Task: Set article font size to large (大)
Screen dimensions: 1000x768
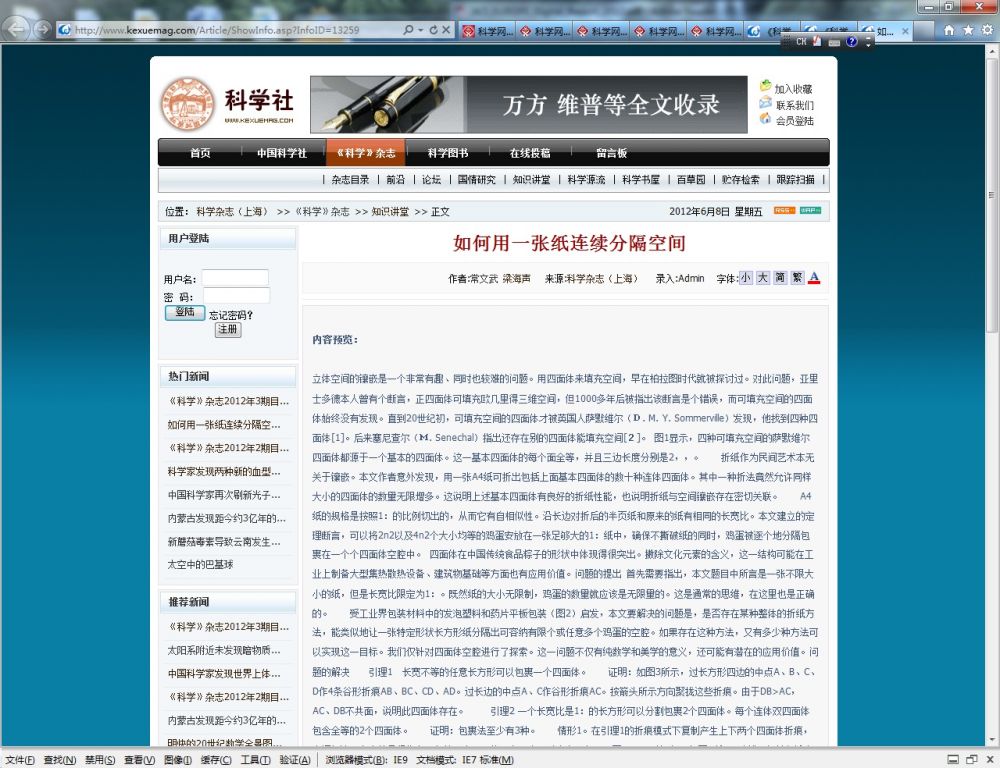Action: coord(762,278)
